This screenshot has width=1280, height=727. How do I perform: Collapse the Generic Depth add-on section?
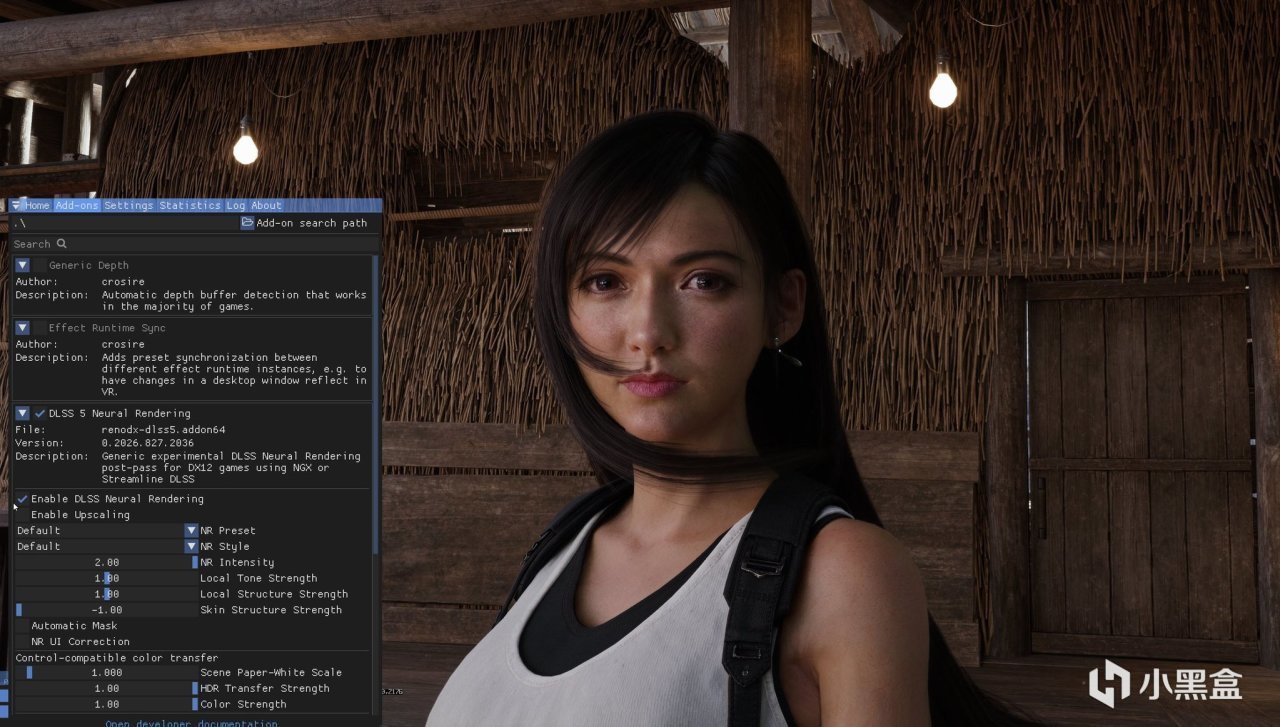click(x=22, y=265)
